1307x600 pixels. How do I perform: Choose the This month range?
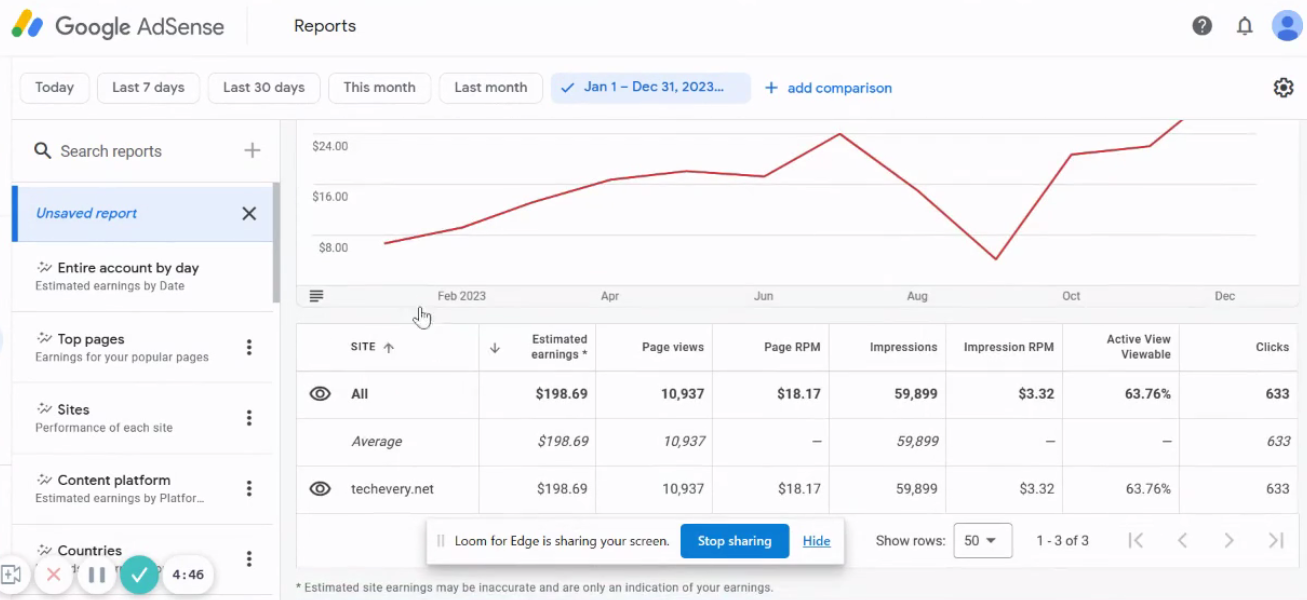coord(379,87)
